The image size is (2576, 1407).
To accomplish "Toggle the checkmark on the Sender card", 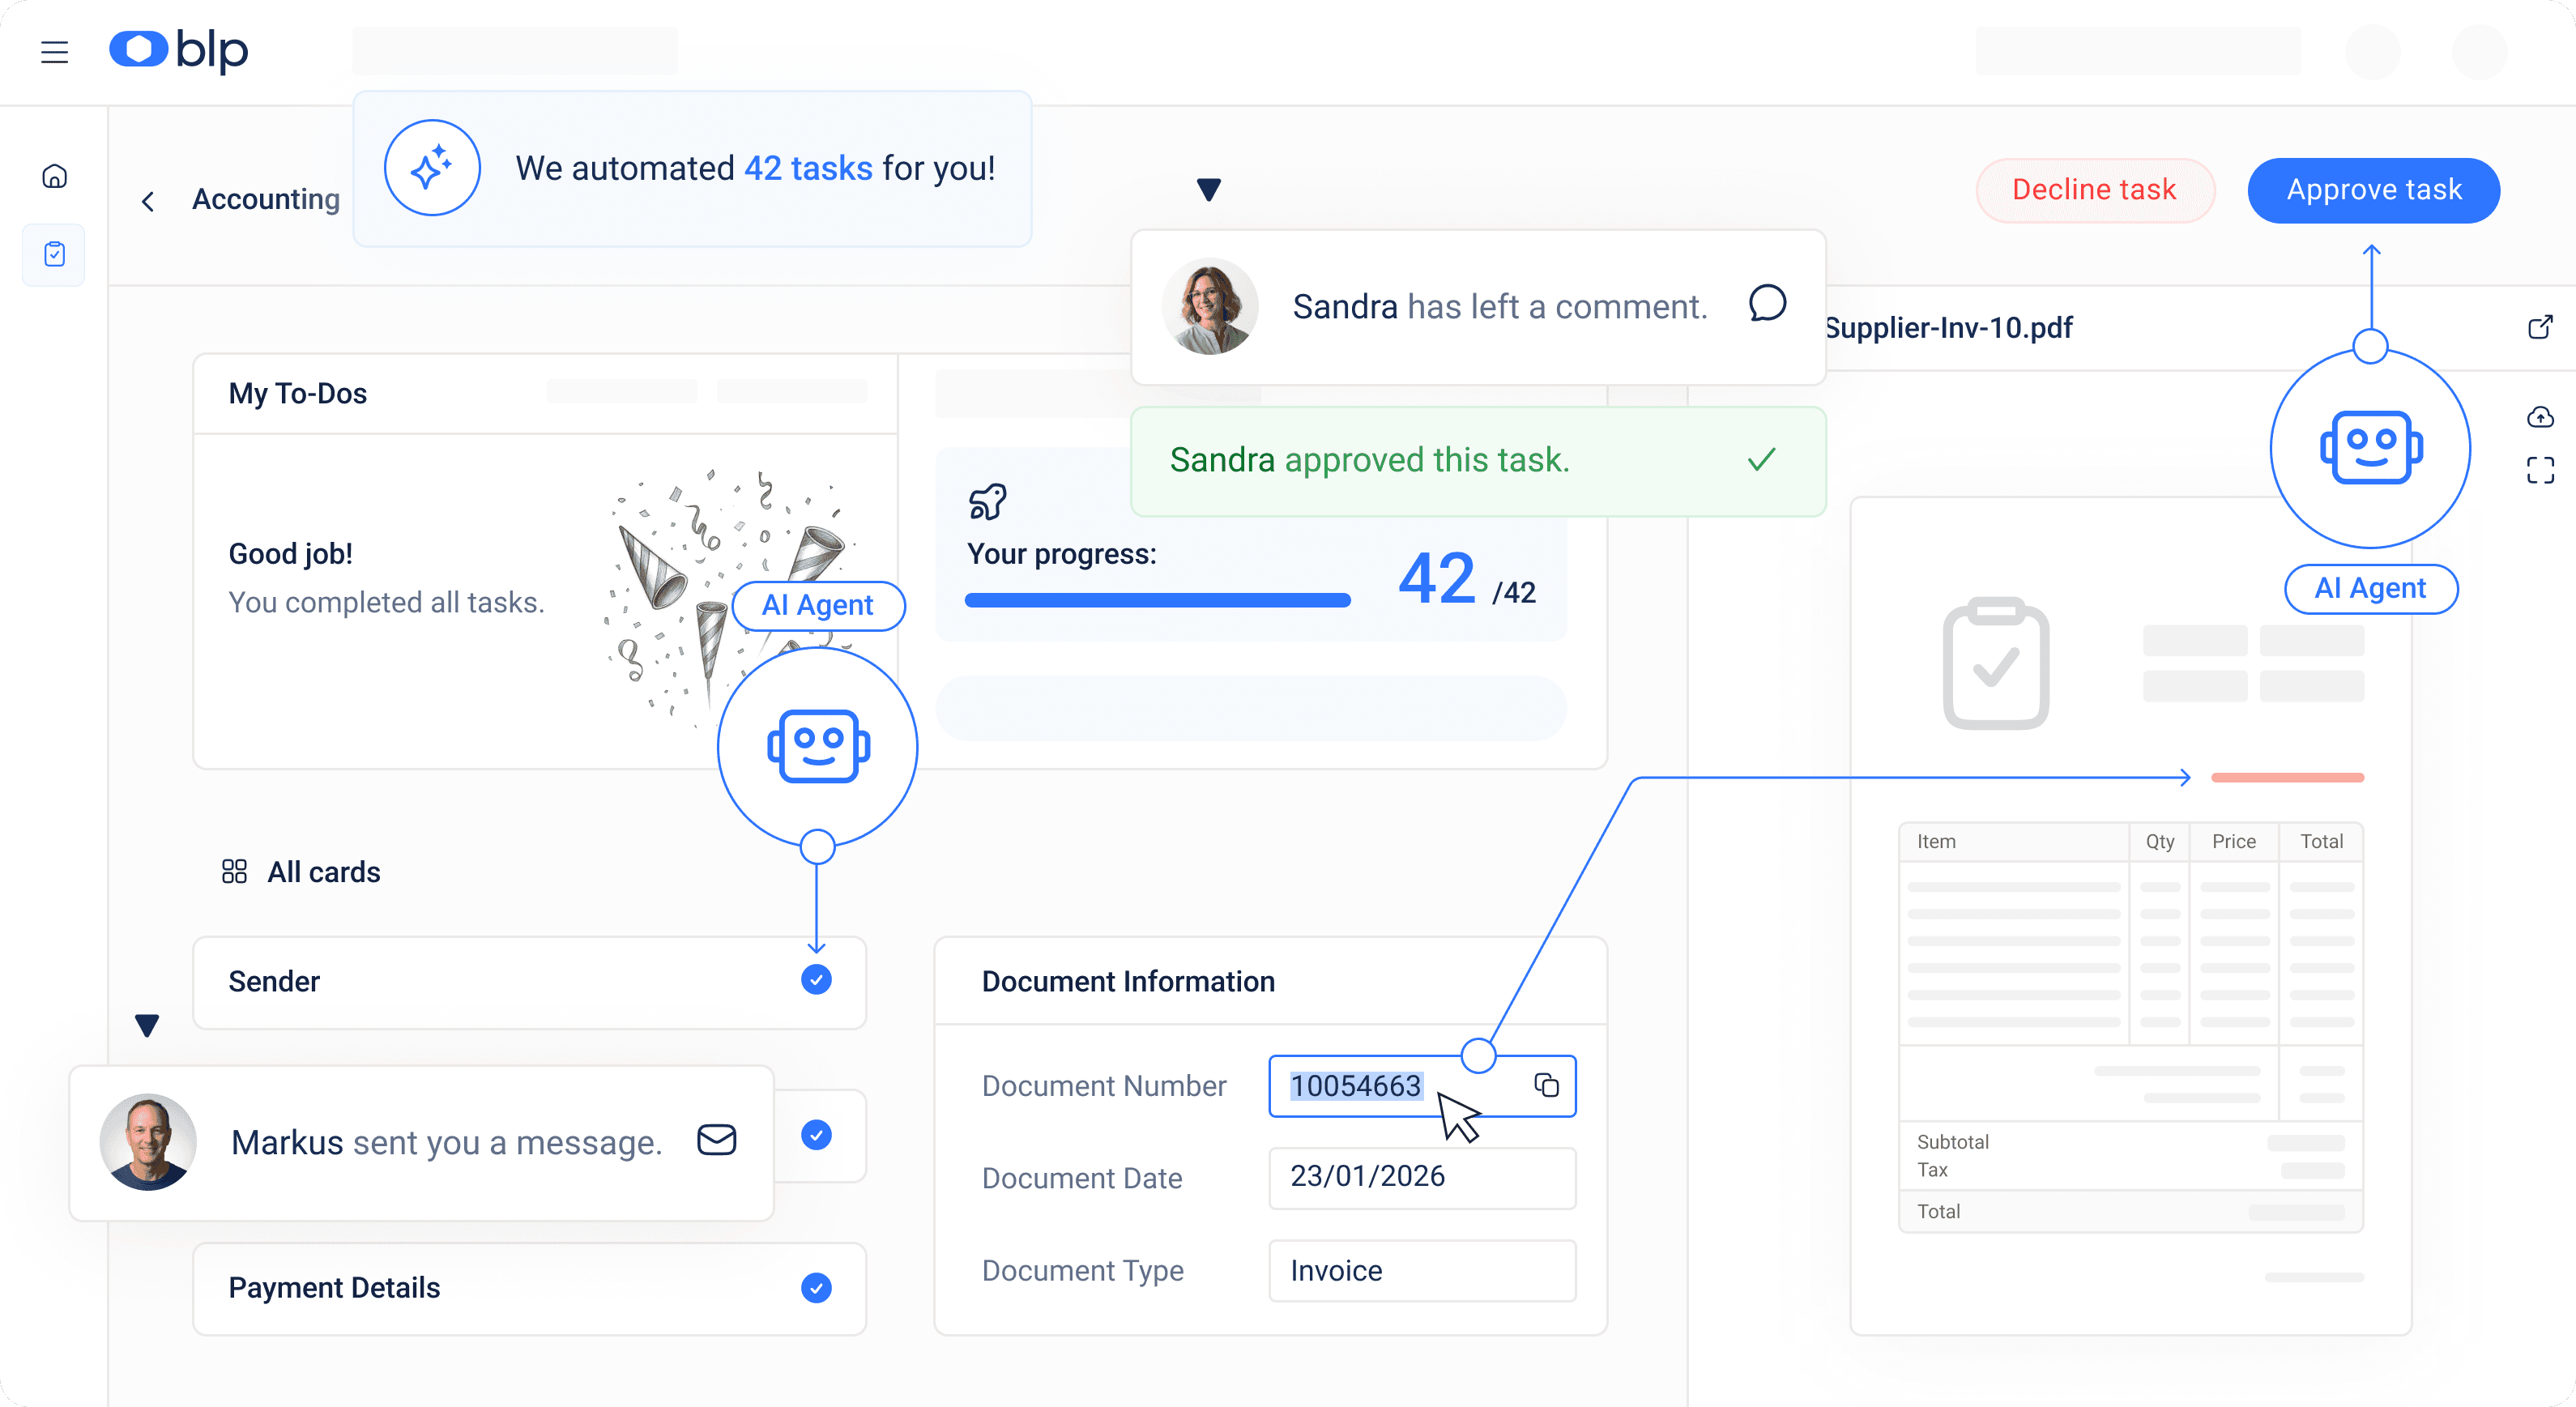I will [817, 981].
